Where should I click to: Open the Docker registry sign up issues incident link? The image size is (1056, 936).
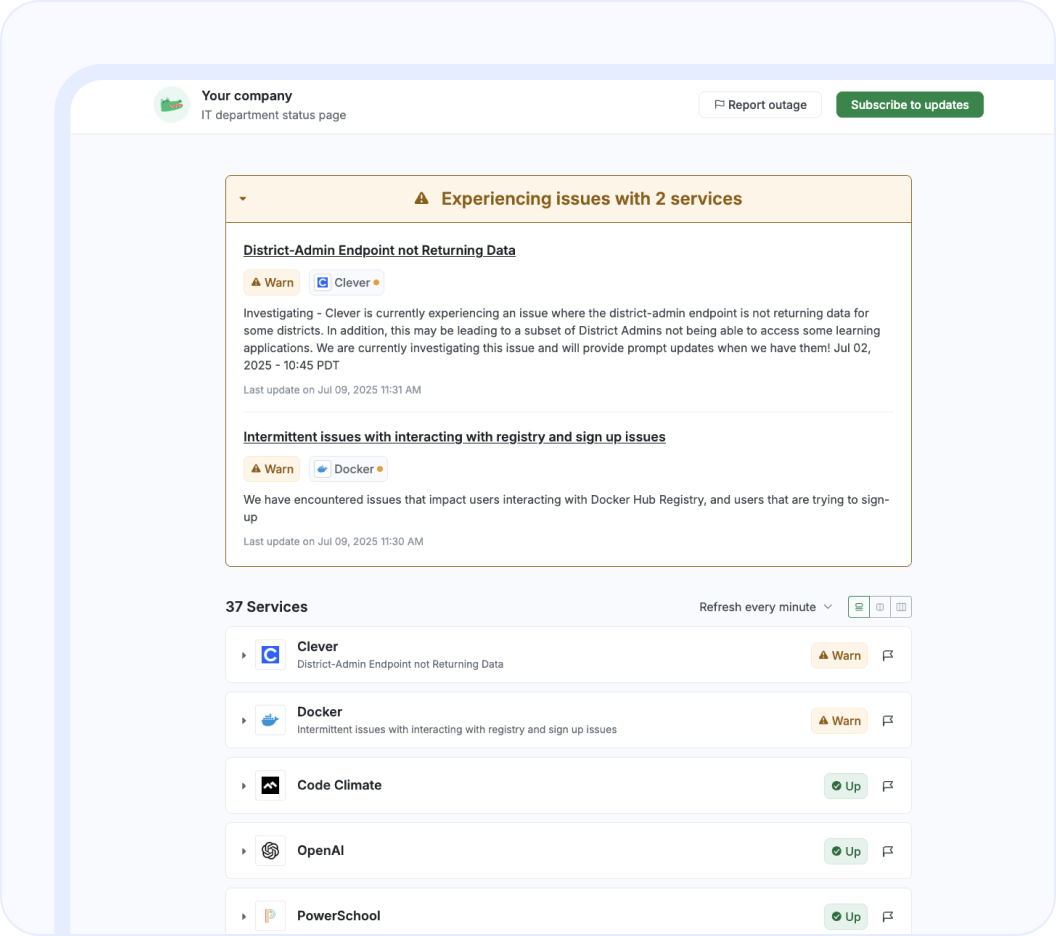coord(454,437)
